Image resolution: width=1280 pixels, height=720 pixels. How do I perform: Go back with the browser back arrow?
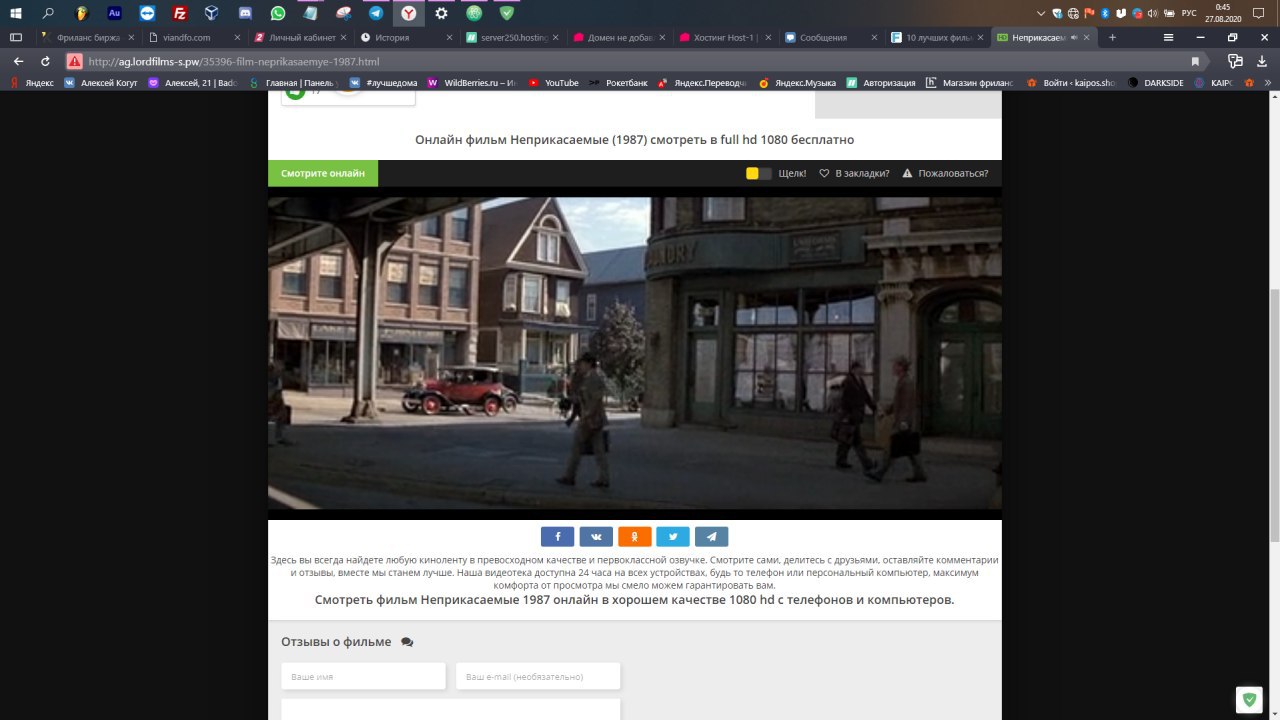17,61
